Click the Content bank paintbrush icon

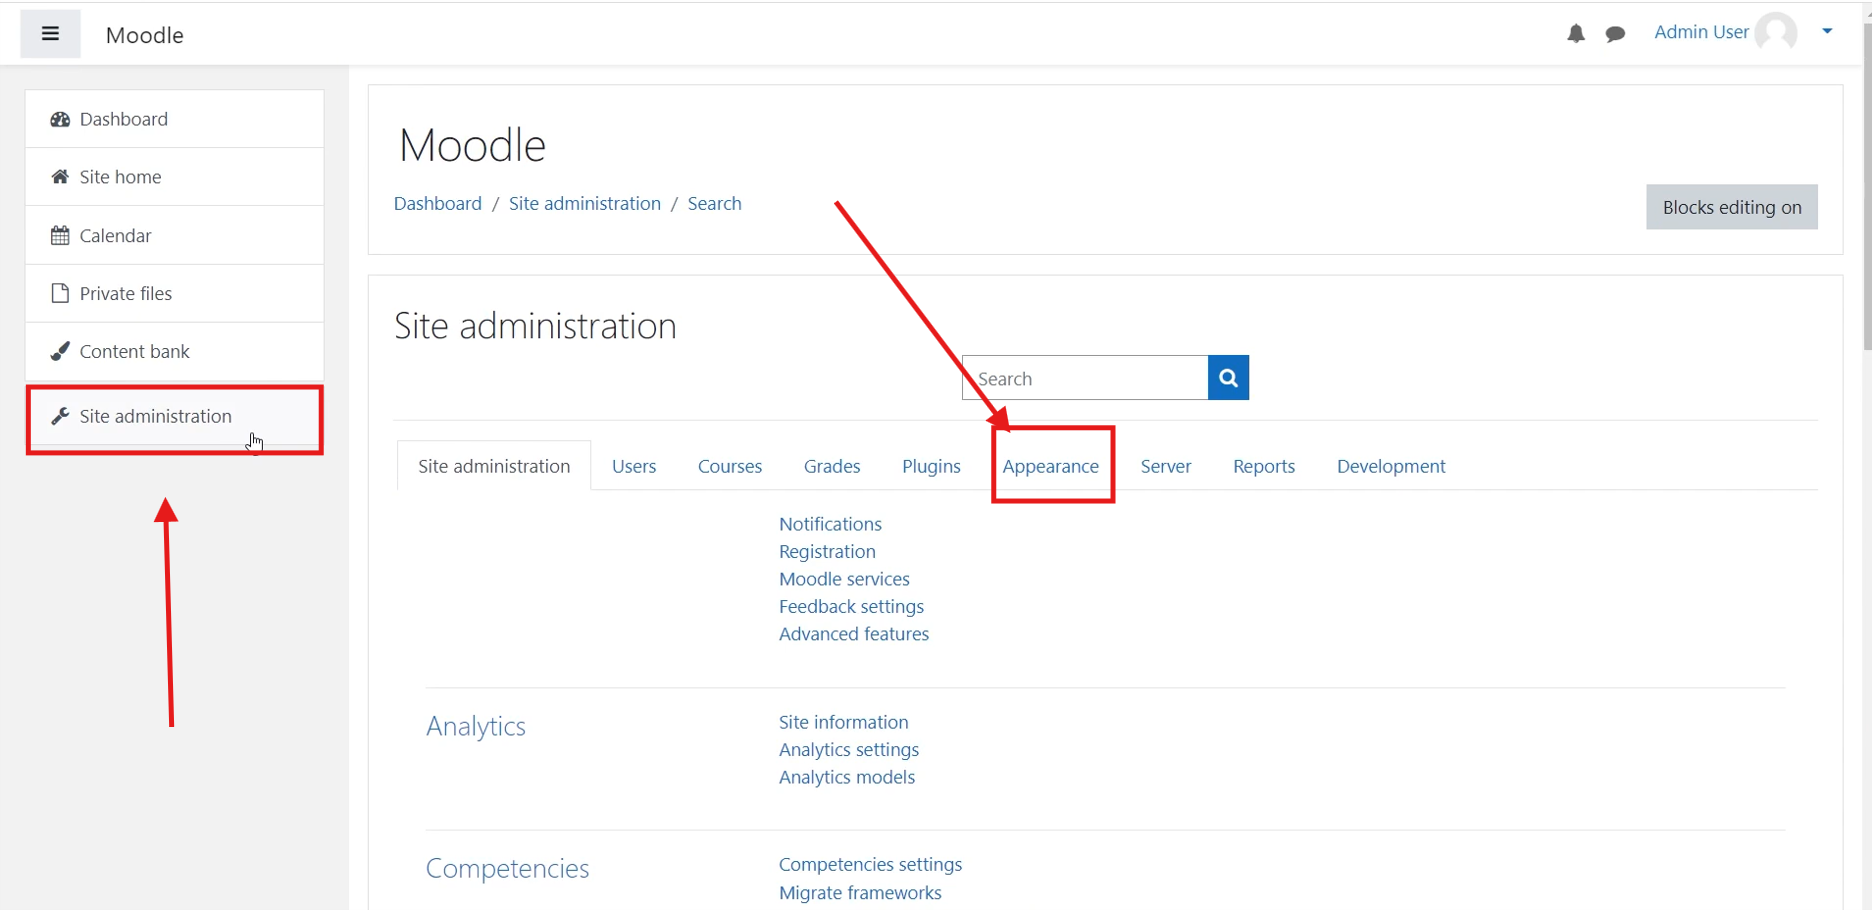point(60,352)
